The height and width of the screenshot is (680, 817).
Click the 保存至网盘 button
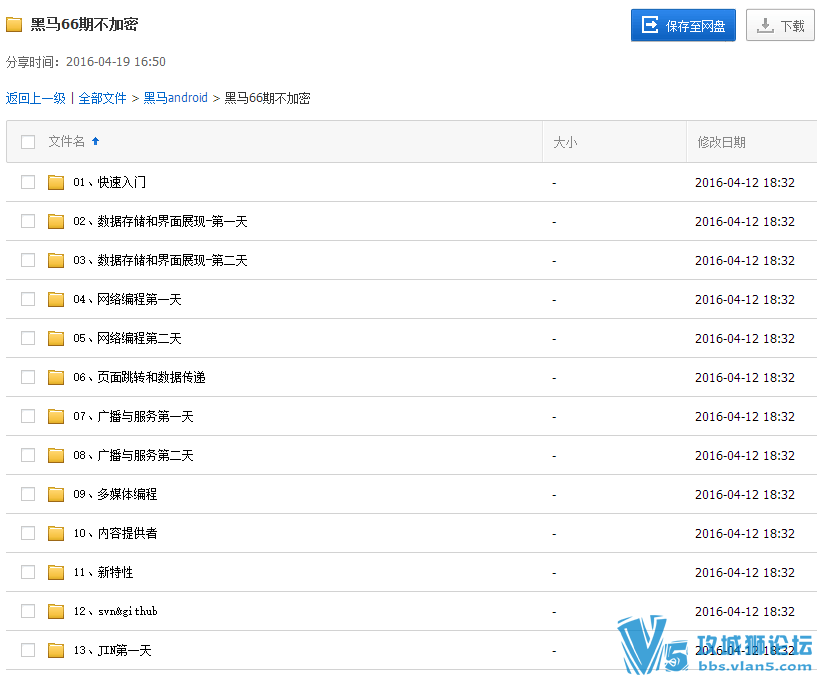(x=683, y=25)
